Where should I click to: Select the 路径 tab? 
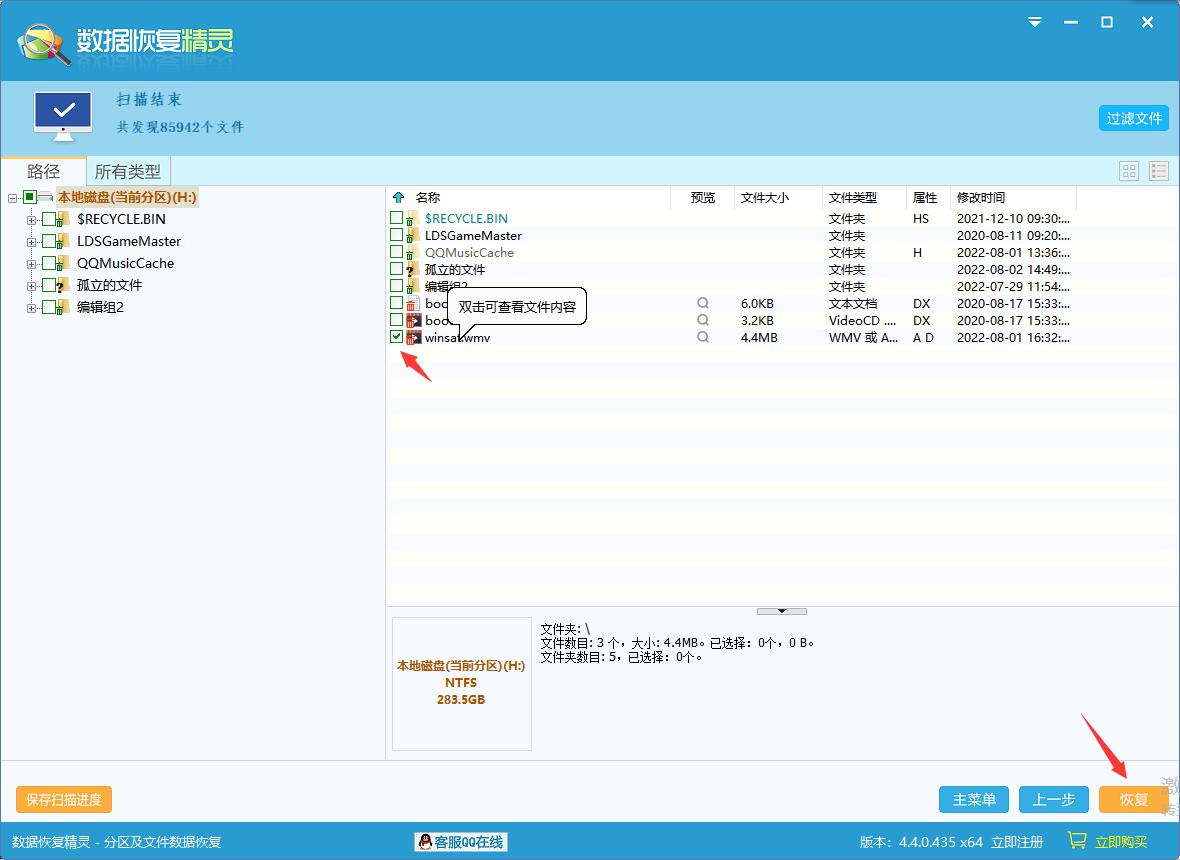tap(43, 170)
